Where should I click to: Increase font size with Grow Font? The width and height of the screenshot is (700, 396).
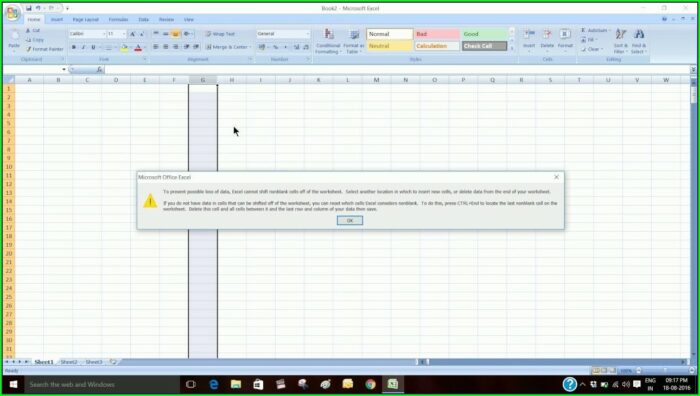133,34
